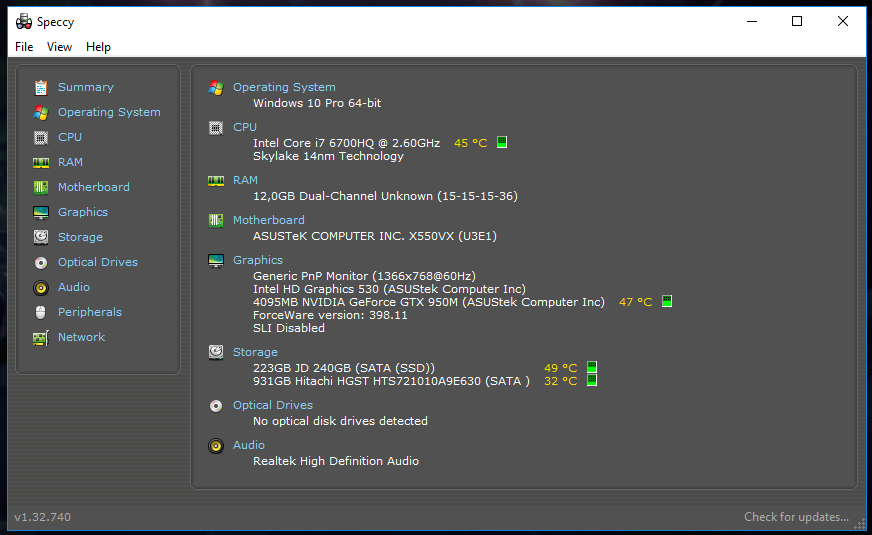Click the CPU chip icon in sidebar
Screen dimensions: 872x535
click(x=41, y=137)
